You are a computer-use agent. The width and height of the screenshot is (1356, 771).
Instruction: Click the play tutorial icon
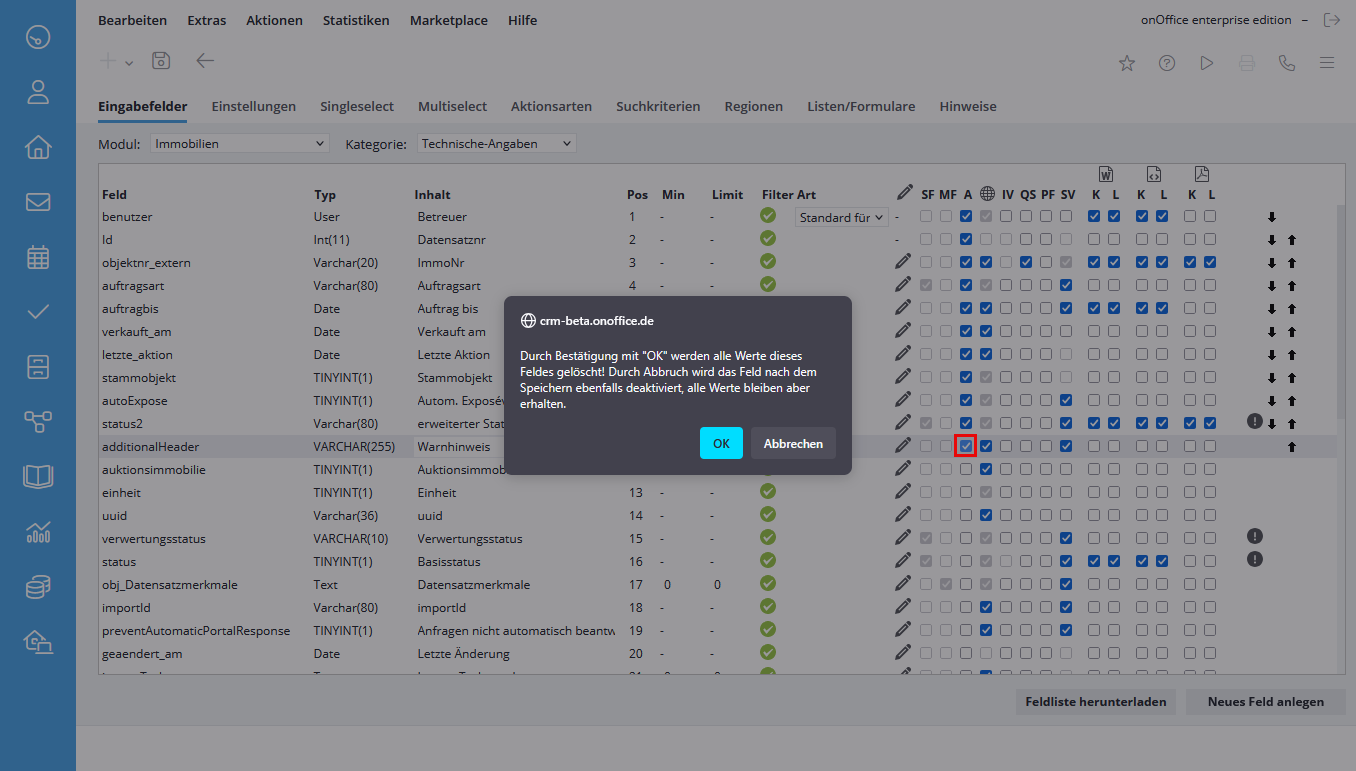coord(1207,63)
